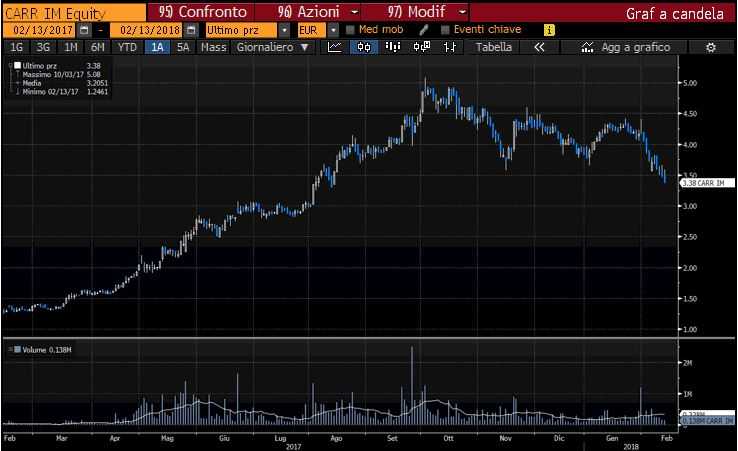Collapse toolbar with double chevron icon
Viewport: 738px width, 451px height.
coord(540,47)
